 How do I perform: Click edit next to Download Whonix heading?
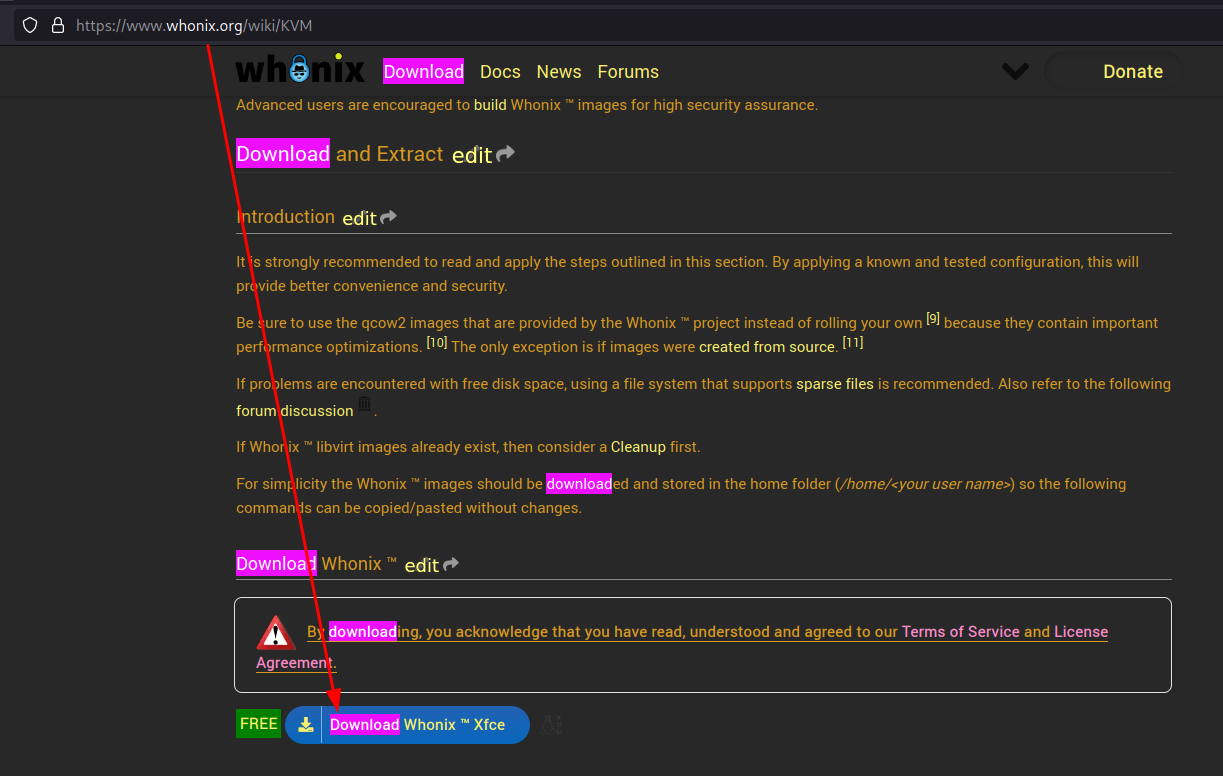click(422, 565)
